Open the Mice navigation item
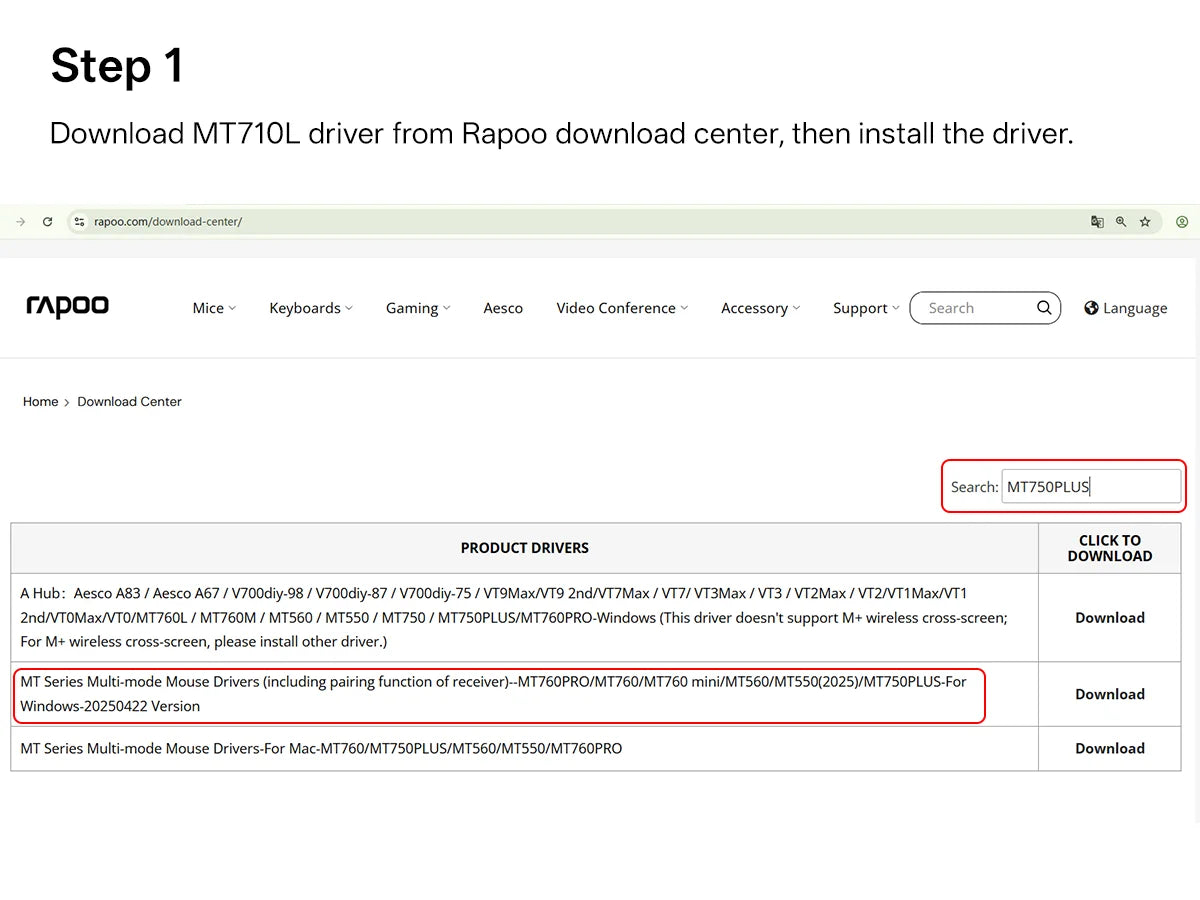 pos(208,308)
